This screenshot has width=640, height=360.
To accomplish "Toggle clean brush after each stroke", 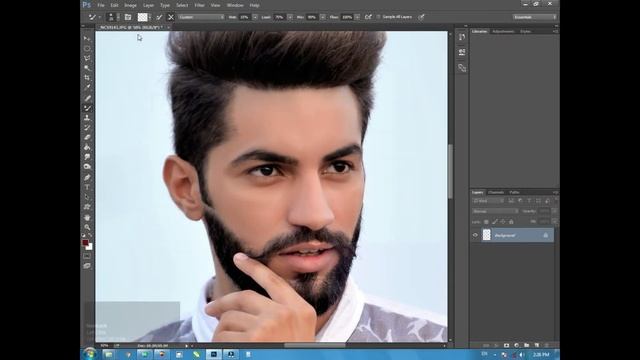I will 171,17.
